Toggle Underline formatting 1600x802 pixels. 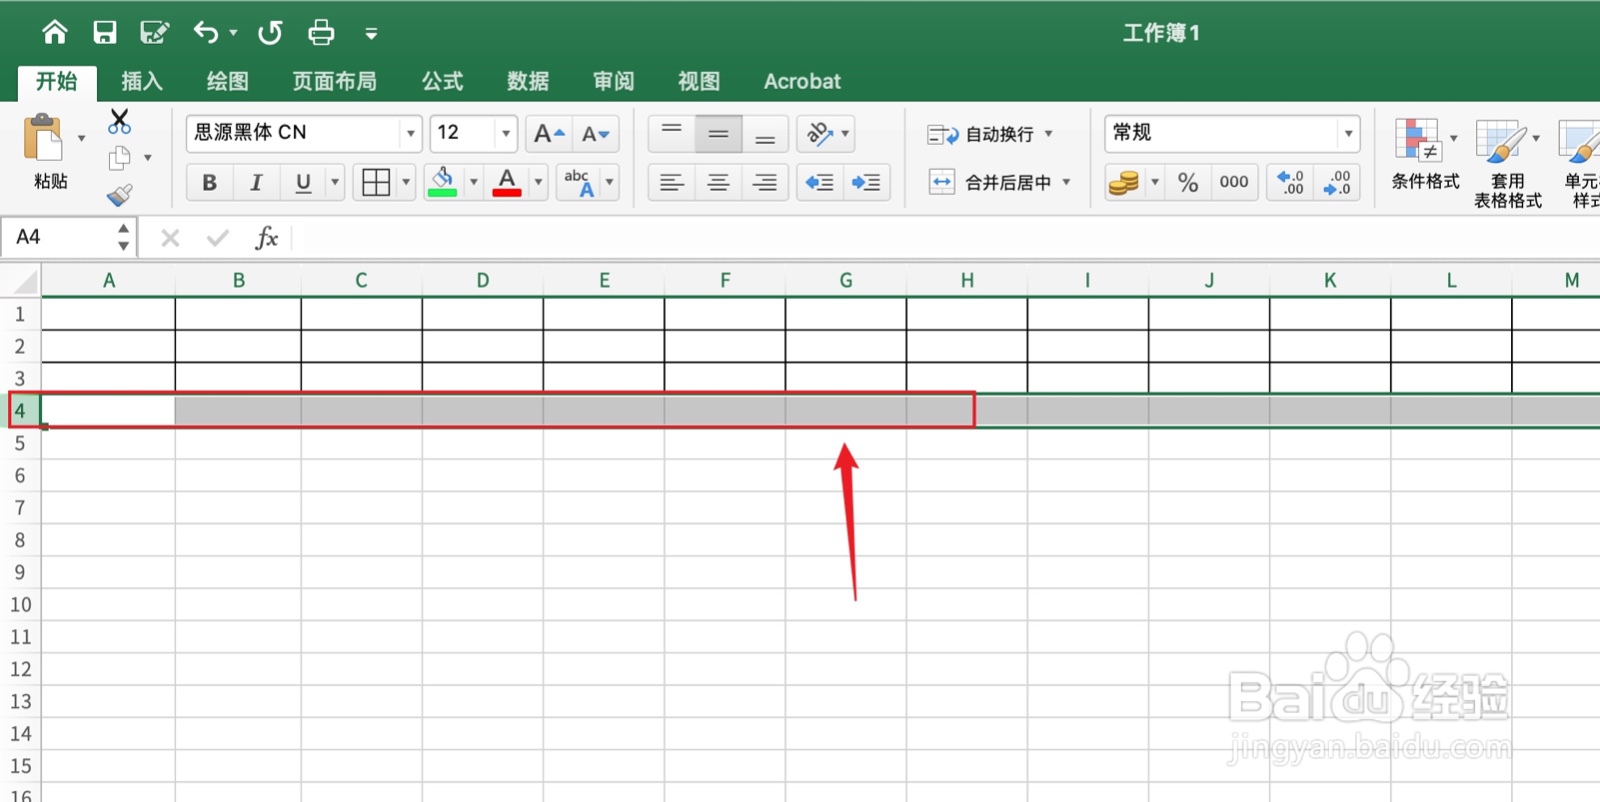303,182
